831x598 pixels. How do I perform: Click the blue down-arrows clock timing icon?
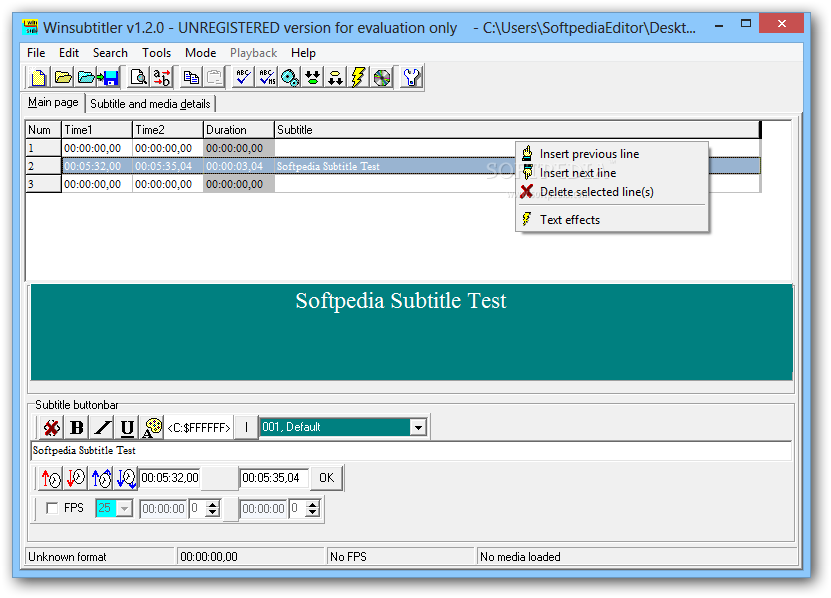point(126,478)
